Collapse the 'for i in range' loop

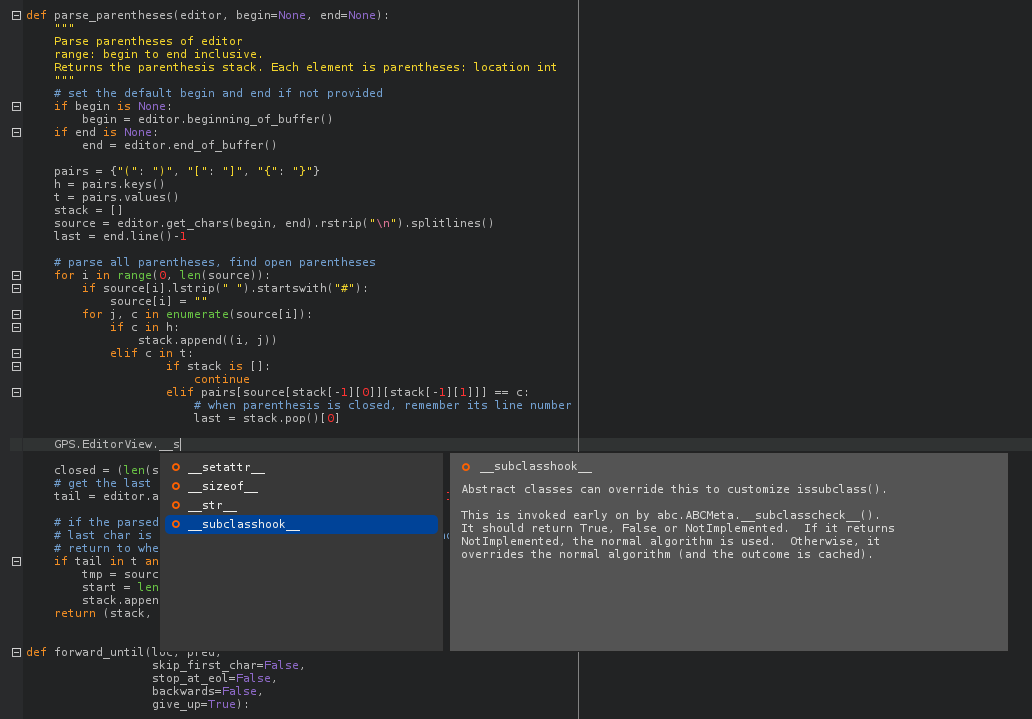coord(16,275)
